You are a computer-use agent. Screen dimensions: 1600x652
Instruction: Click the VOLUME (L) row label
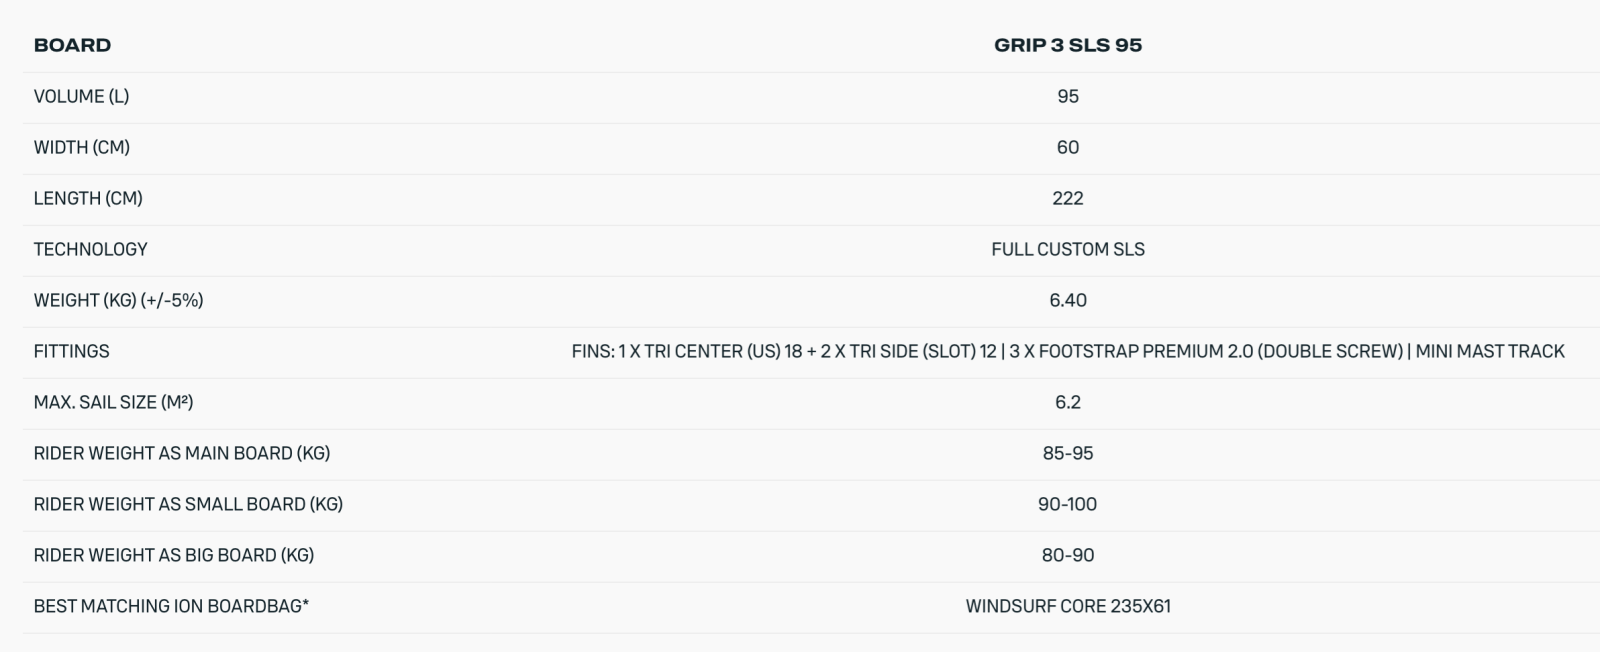coord(81,96)
